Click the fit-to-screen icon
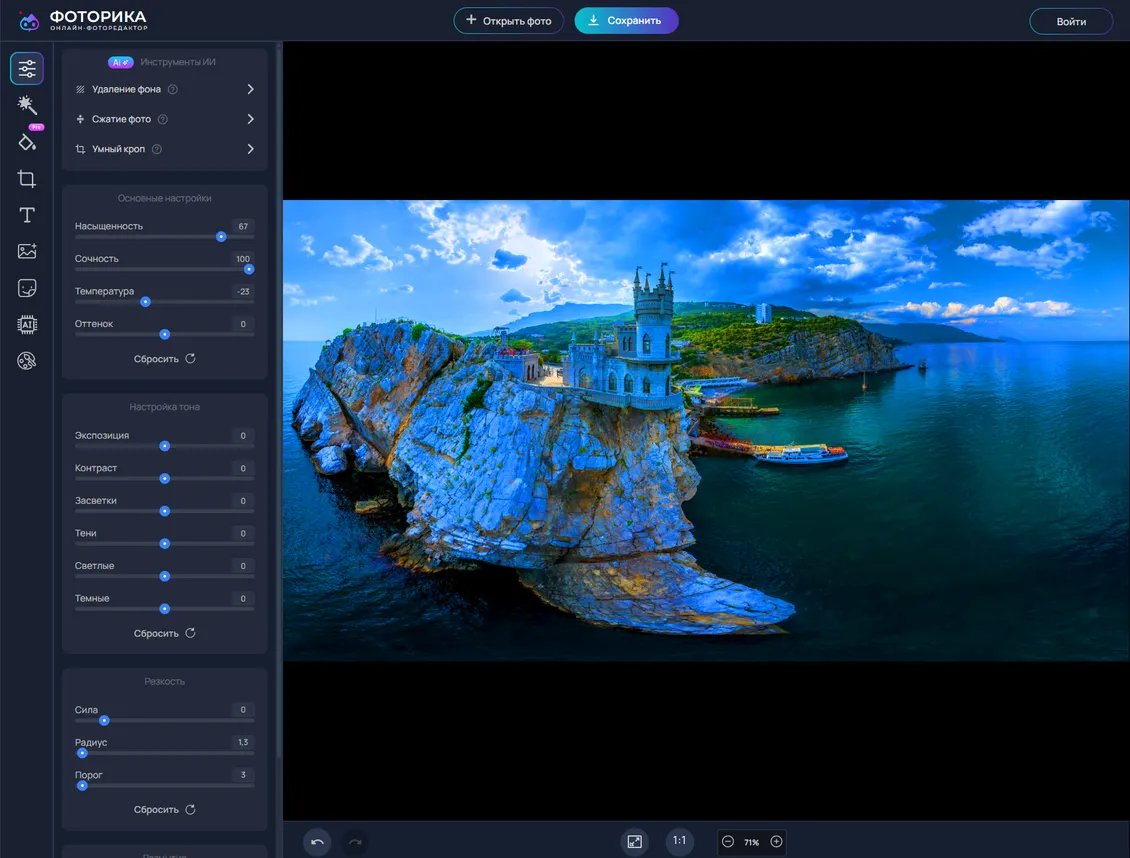This screenshot has width=1130, height=858. [x=634, y=842]
